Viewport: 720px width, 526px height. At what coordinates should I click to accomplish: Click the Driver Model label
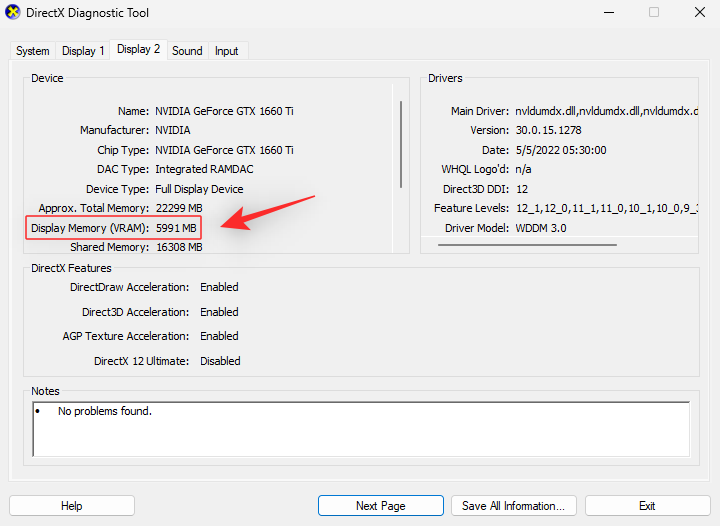tap(477, 228)
